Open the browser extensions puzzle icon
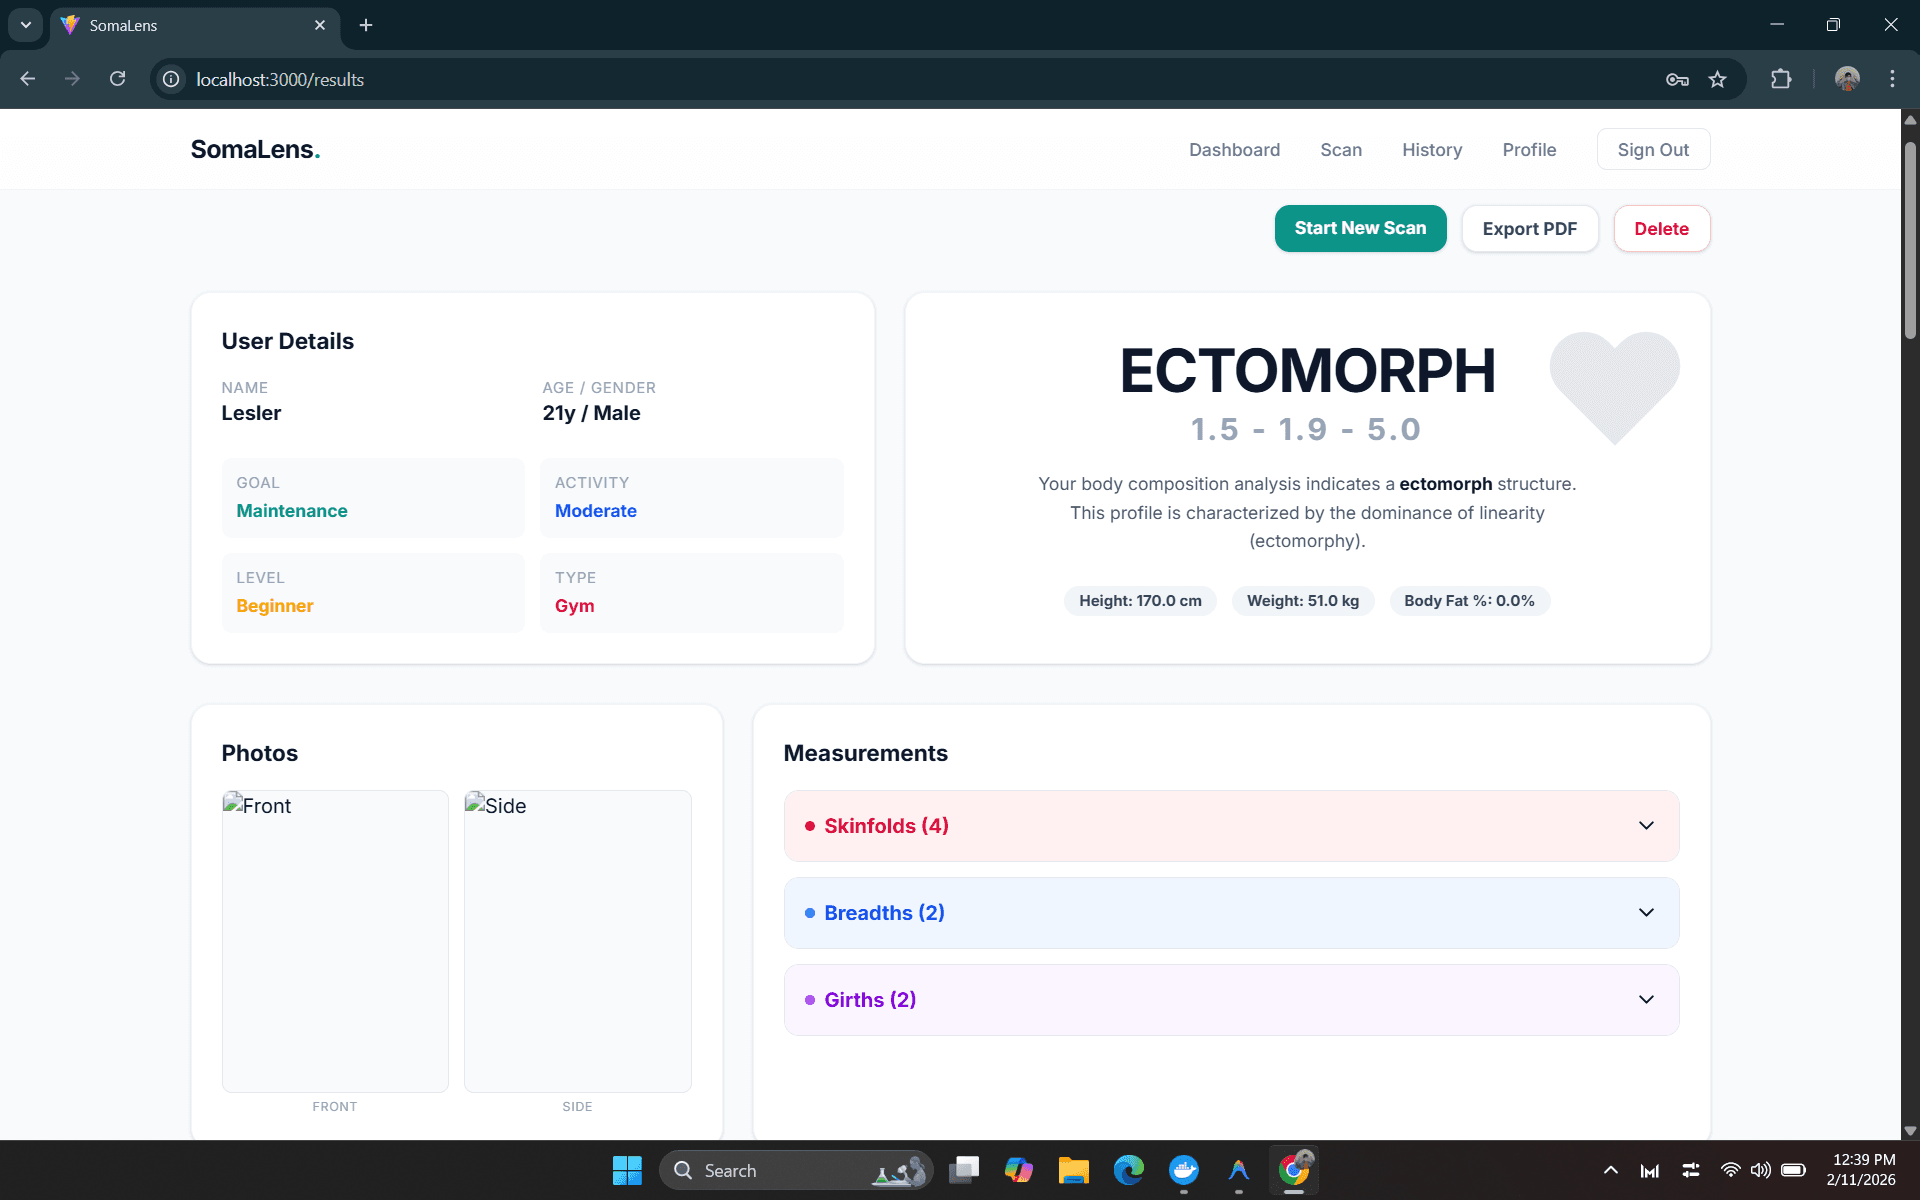 pos(1781,79)
